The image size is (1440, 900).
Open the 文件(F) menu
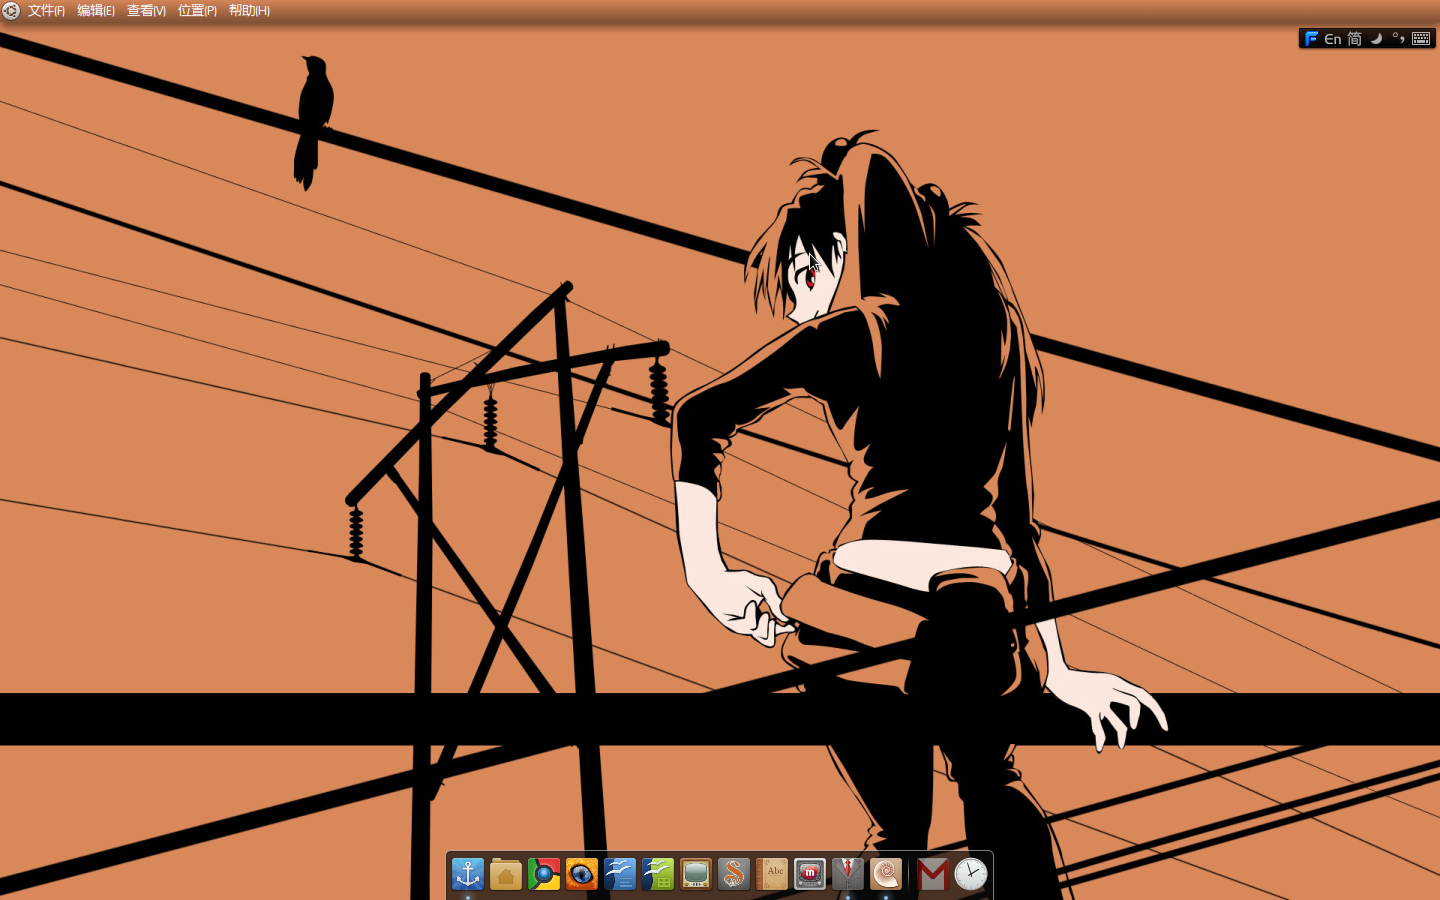46,11
